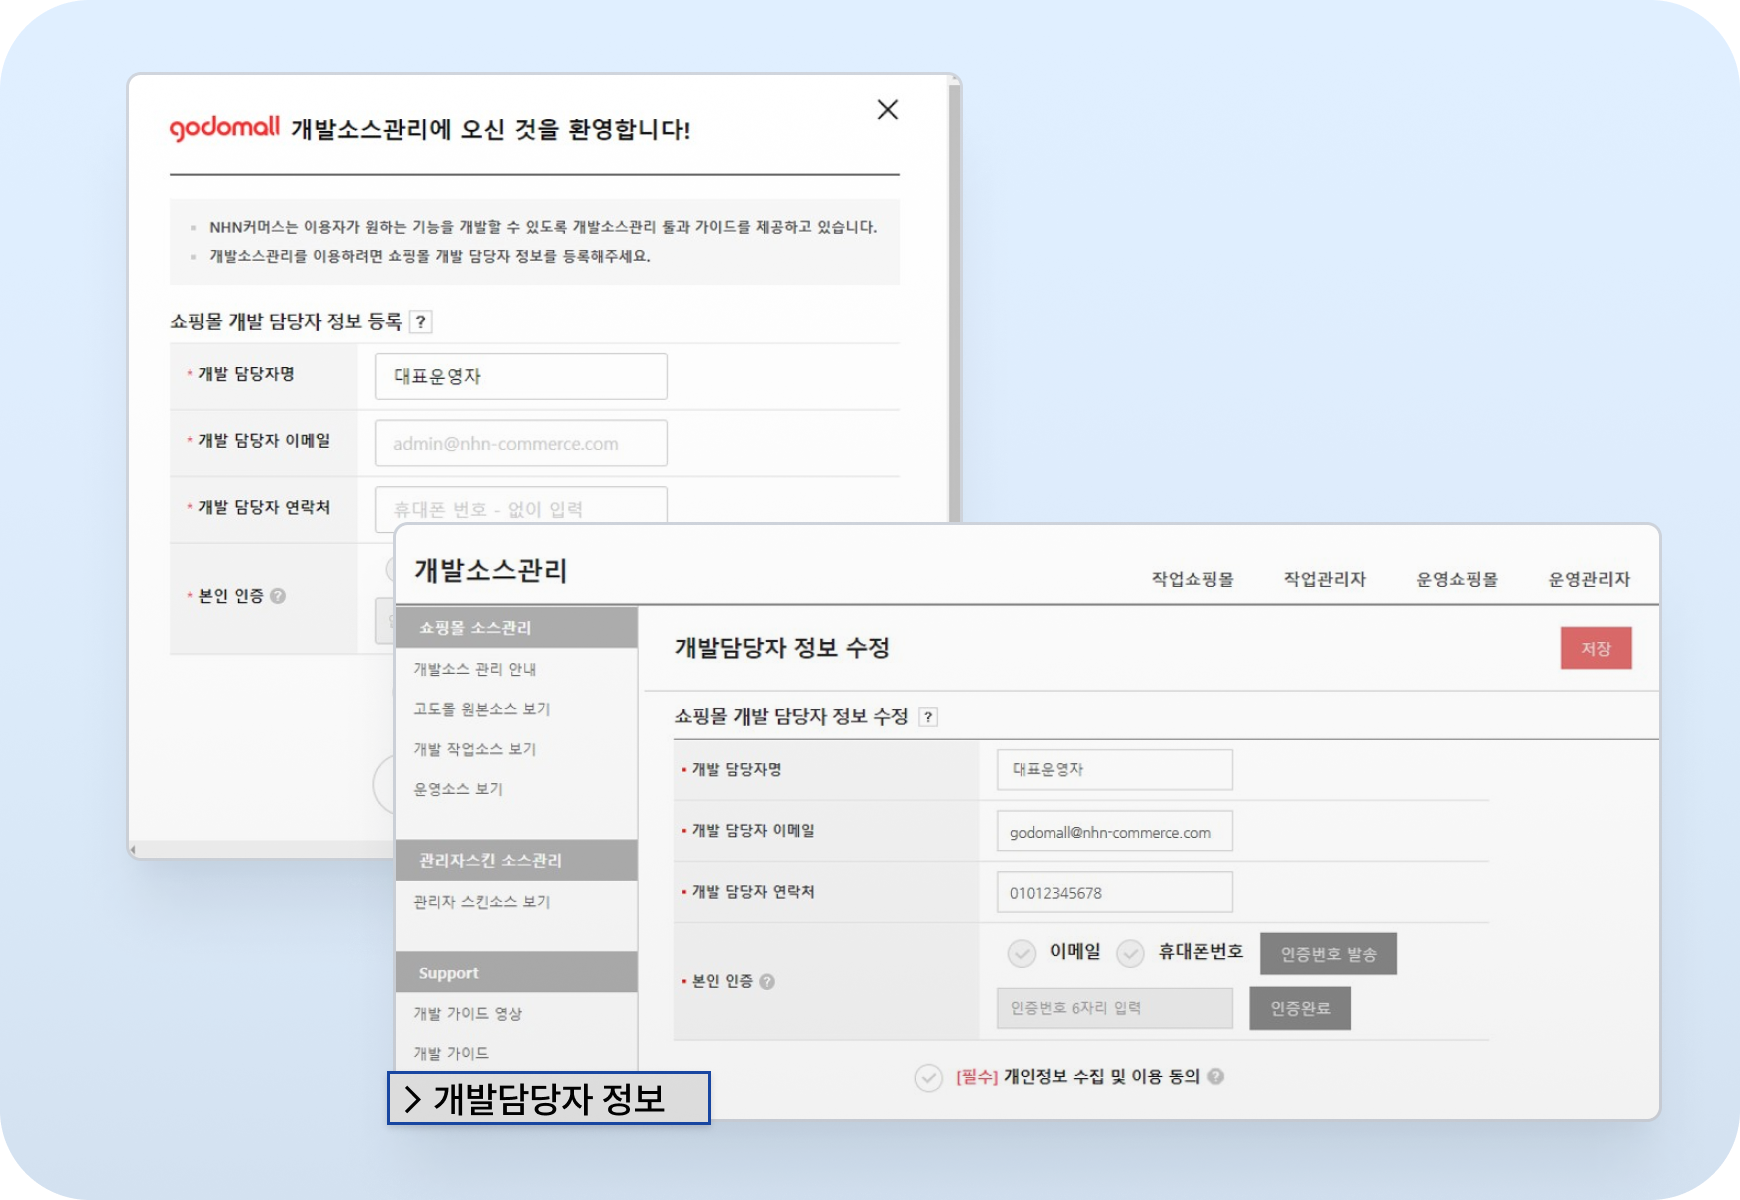Image resolution: width=1740 pixels, height=1200 pixels.
Task: Click the popup's vertical scrollbar
Action: [955, 300]
